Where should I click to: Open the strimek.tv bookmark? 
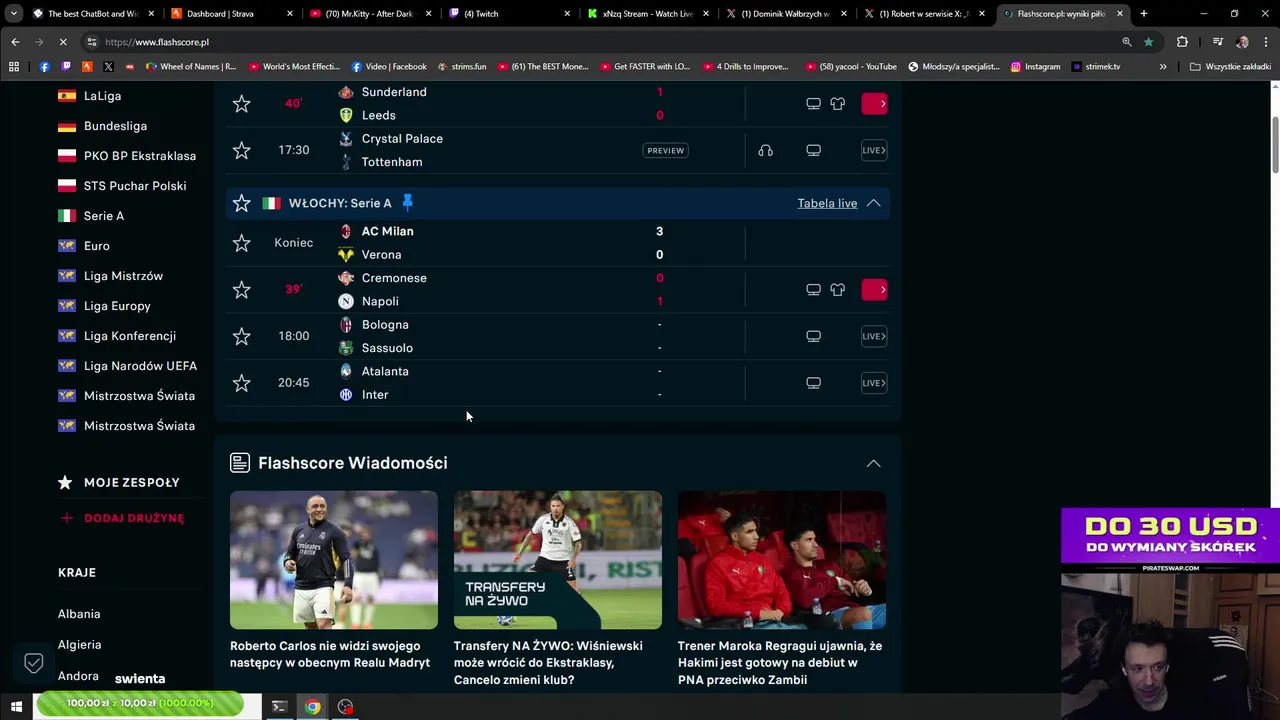click(x=1095, y=67)
